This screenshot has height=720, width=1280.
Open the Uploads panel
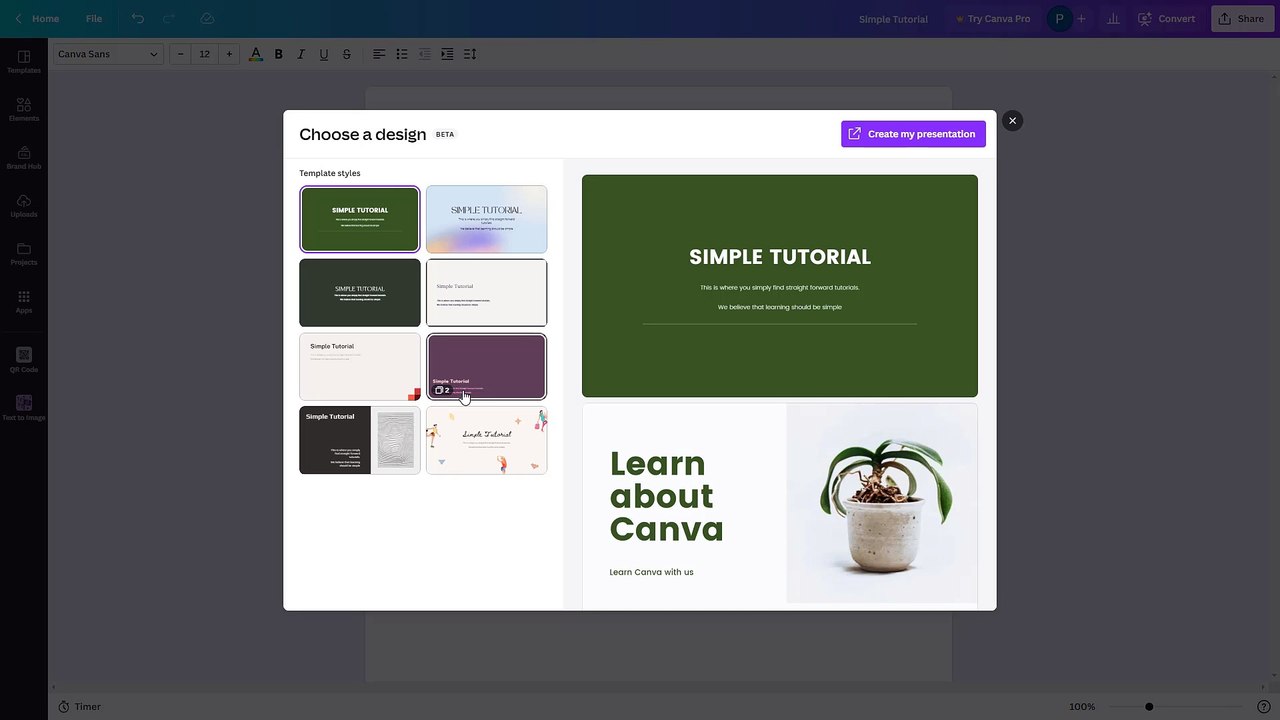click(x=24, y=205)
